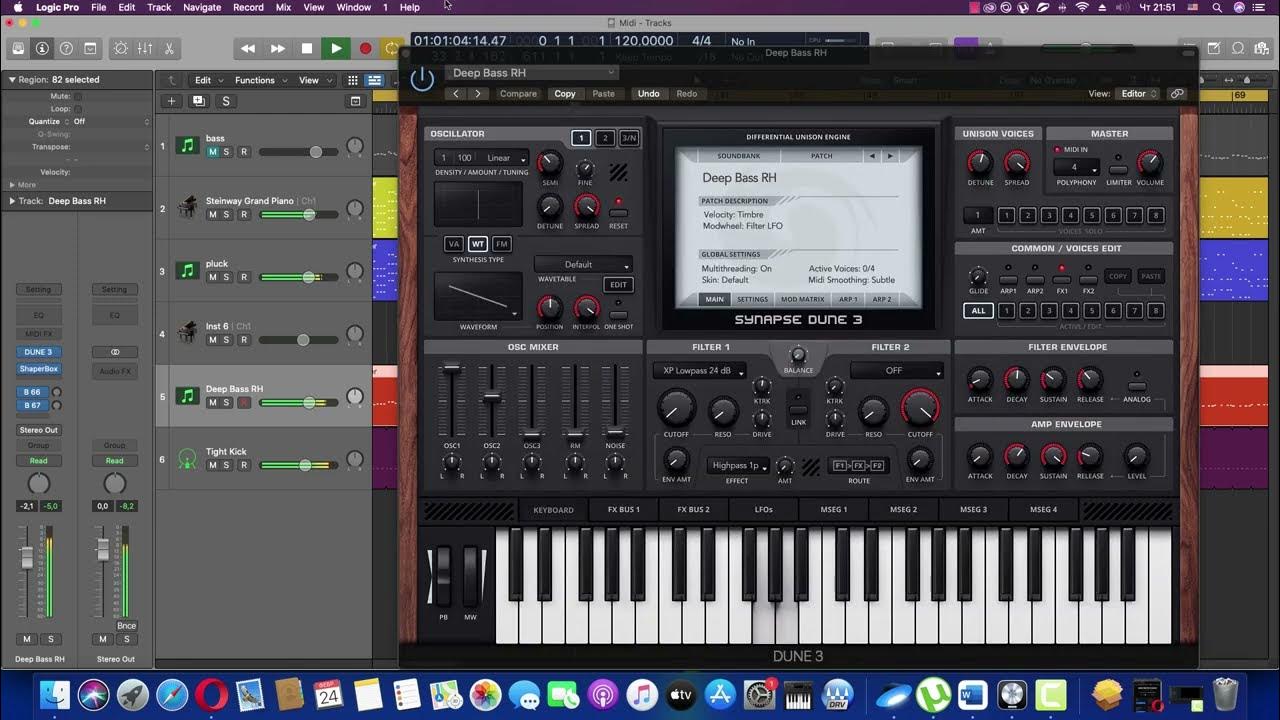
Task: Open the LFOs tab
Action: [x=764, y=510]
